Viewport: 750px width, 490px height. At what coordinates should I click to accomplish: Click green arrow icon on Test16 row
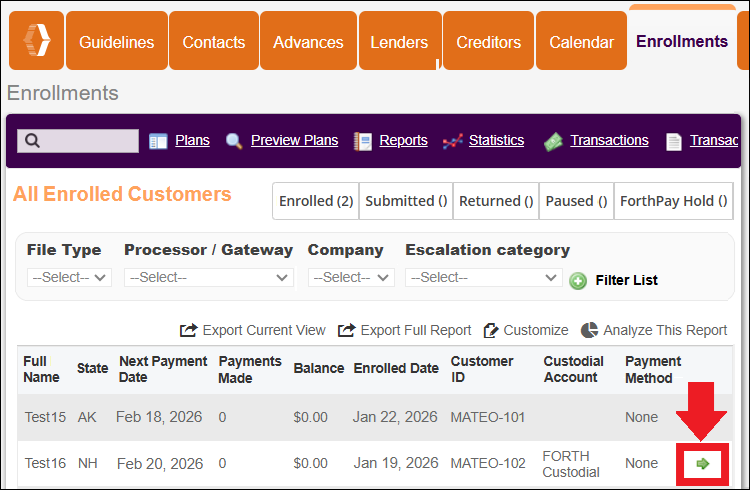[702, 464]
